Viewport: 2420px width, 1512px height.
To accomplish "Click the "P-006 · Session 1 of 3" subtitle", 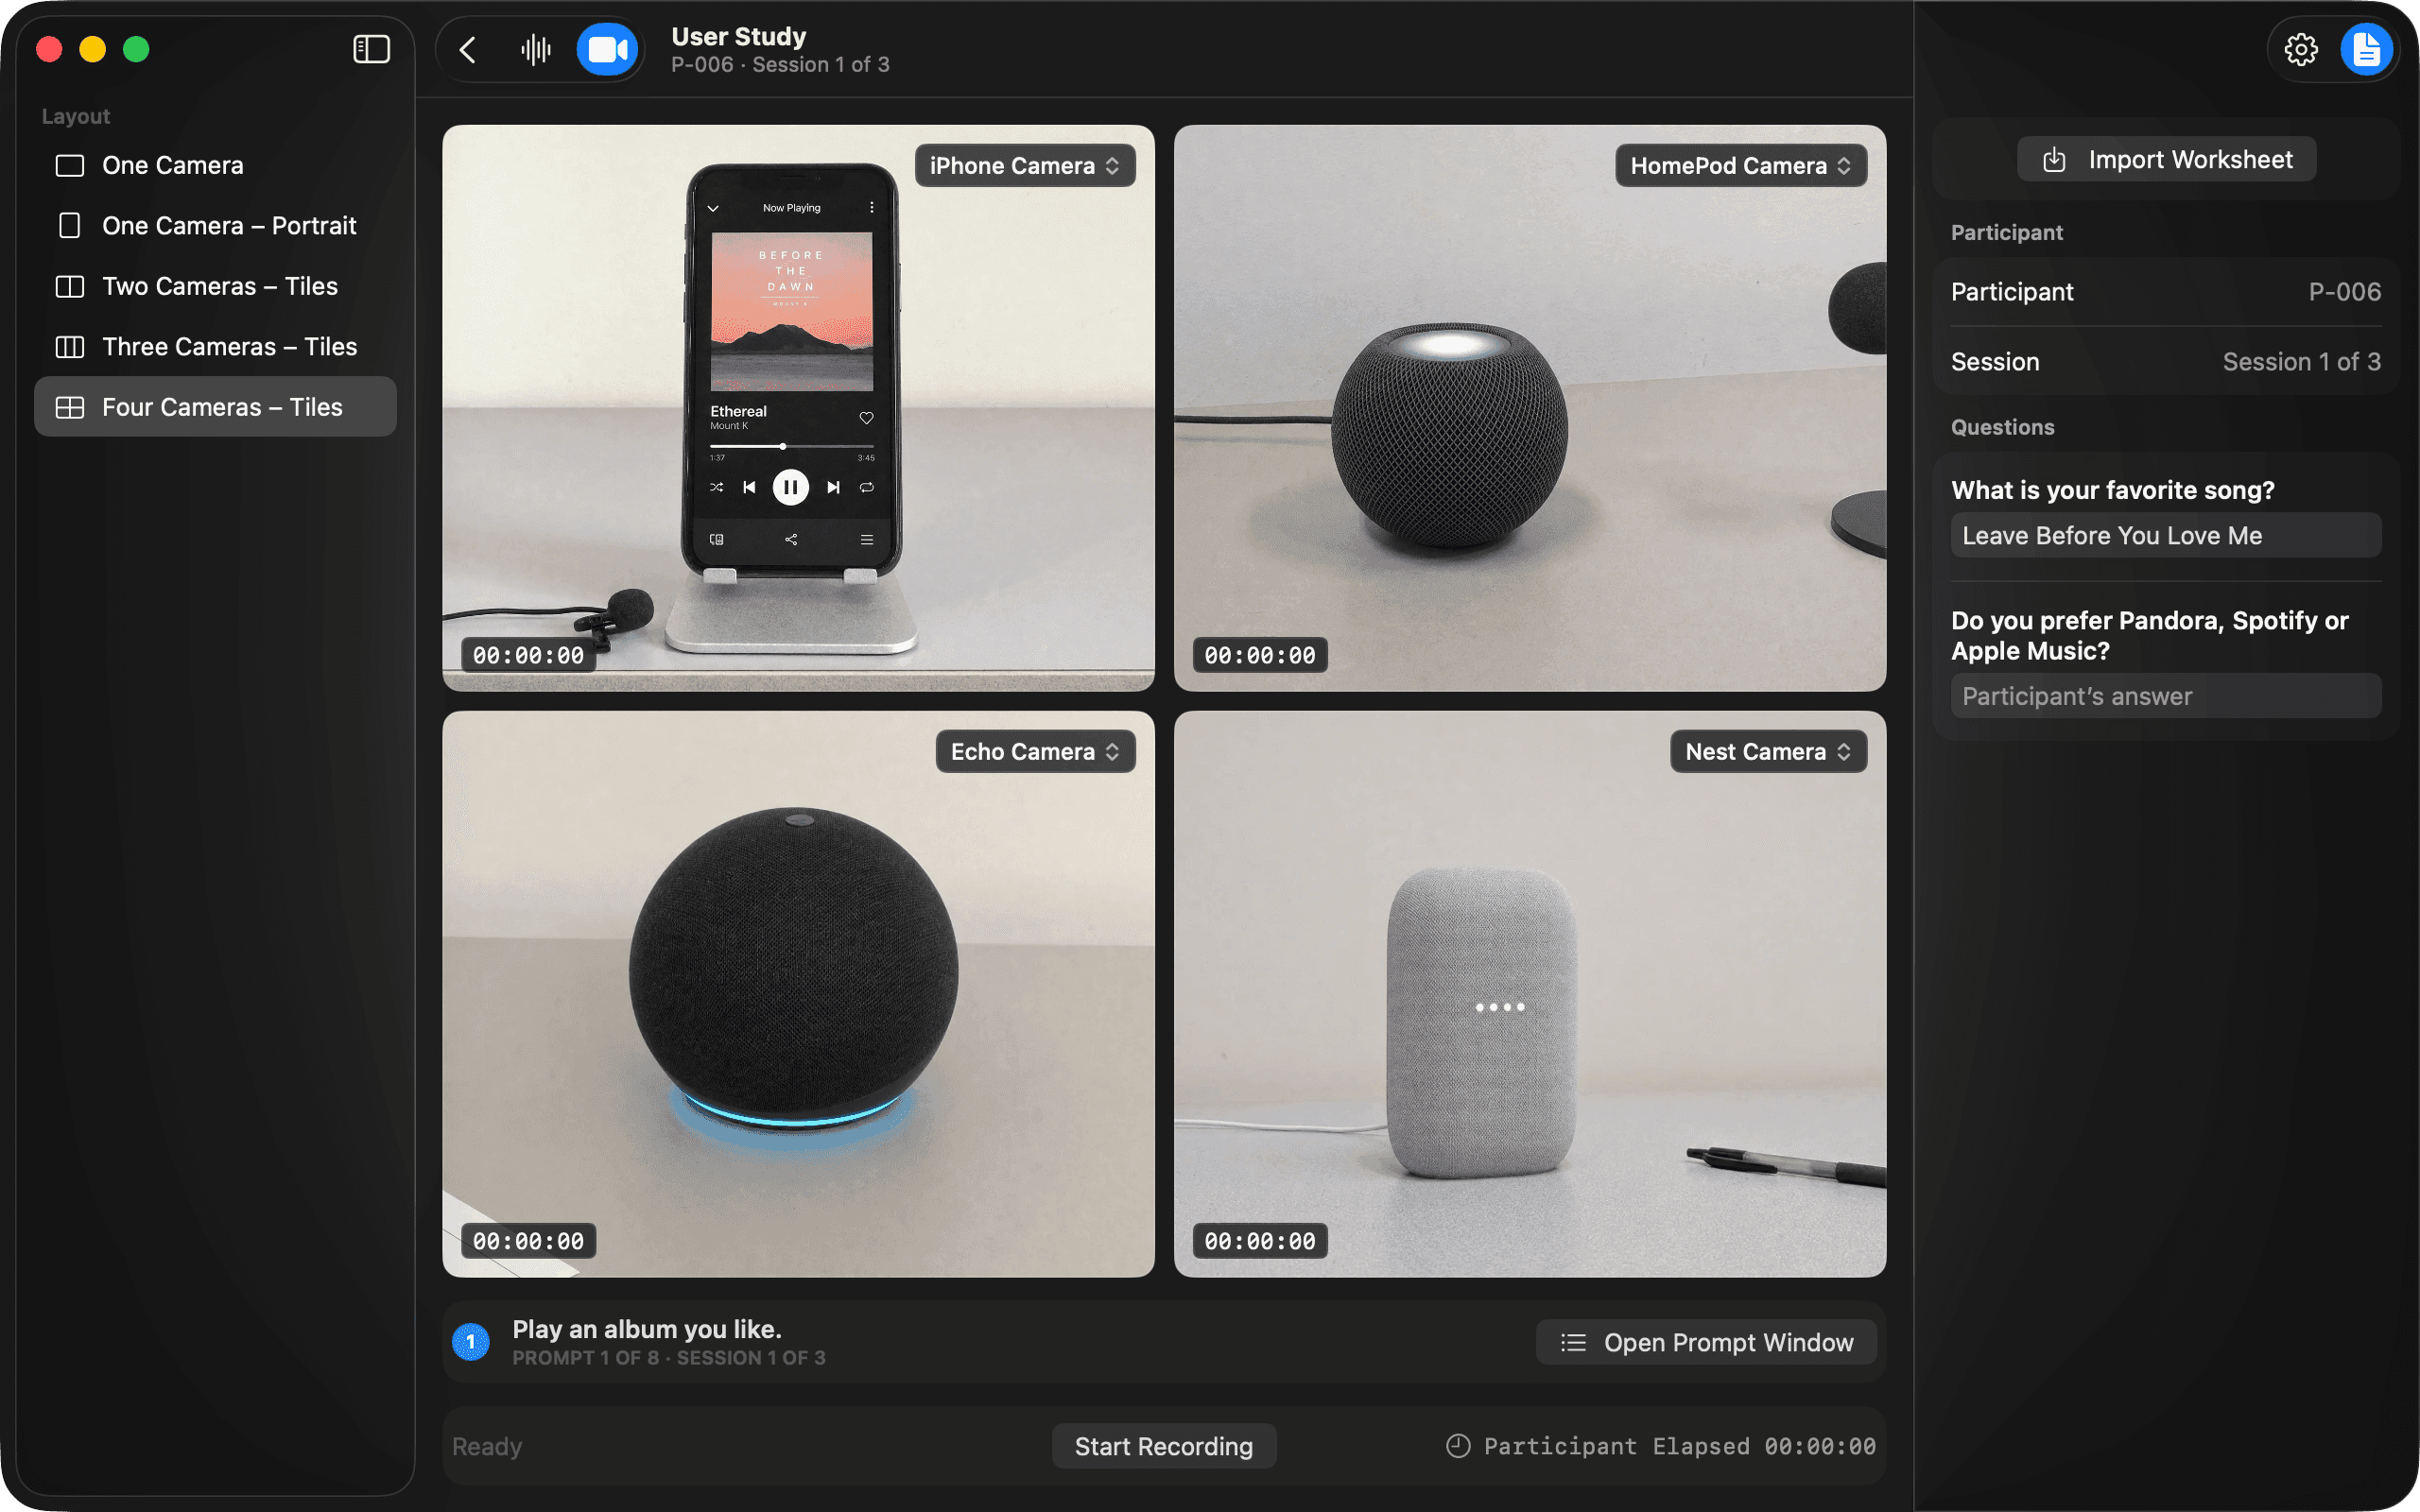I will click(780, 65).
